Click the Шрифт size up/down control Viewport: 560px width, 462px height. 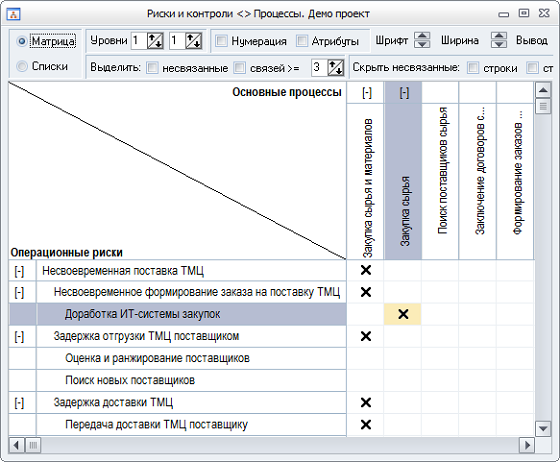(422, 40)
